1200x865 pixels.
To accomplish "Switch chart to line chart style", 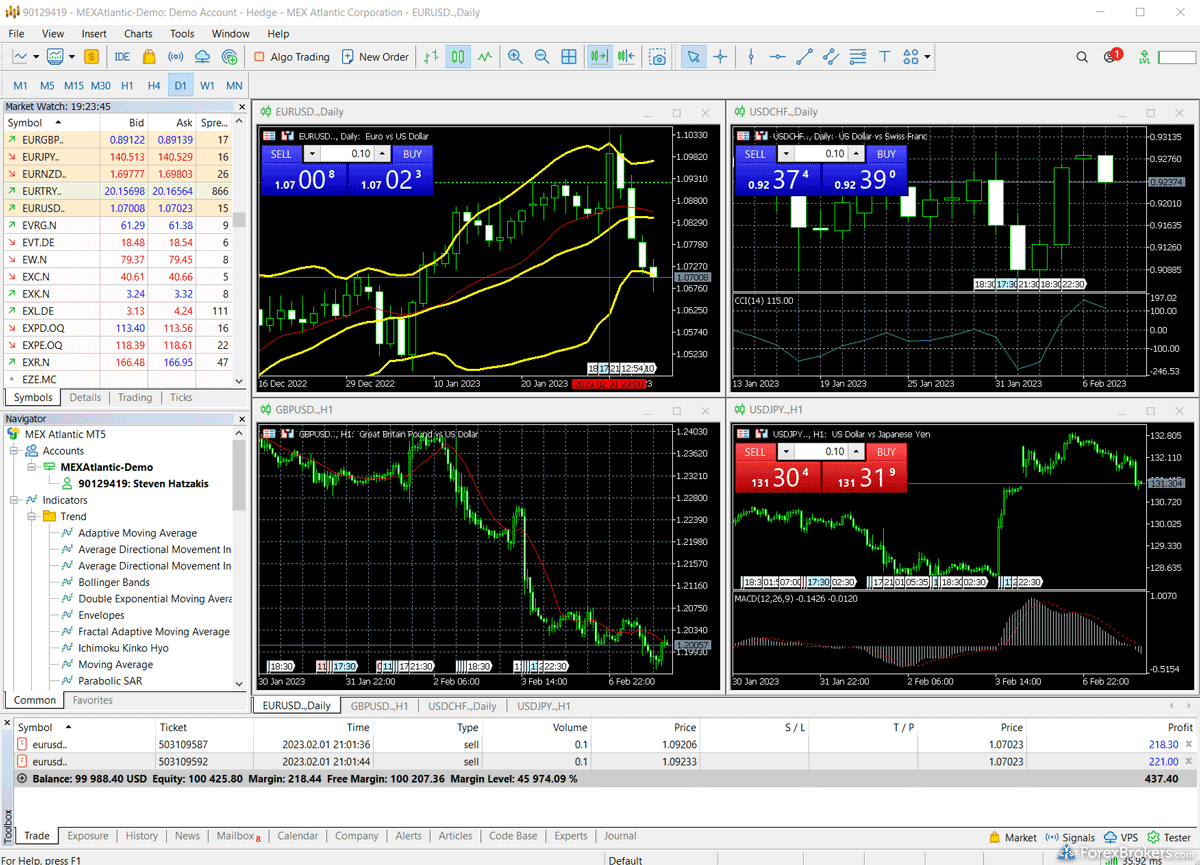I will click(485, 57).
